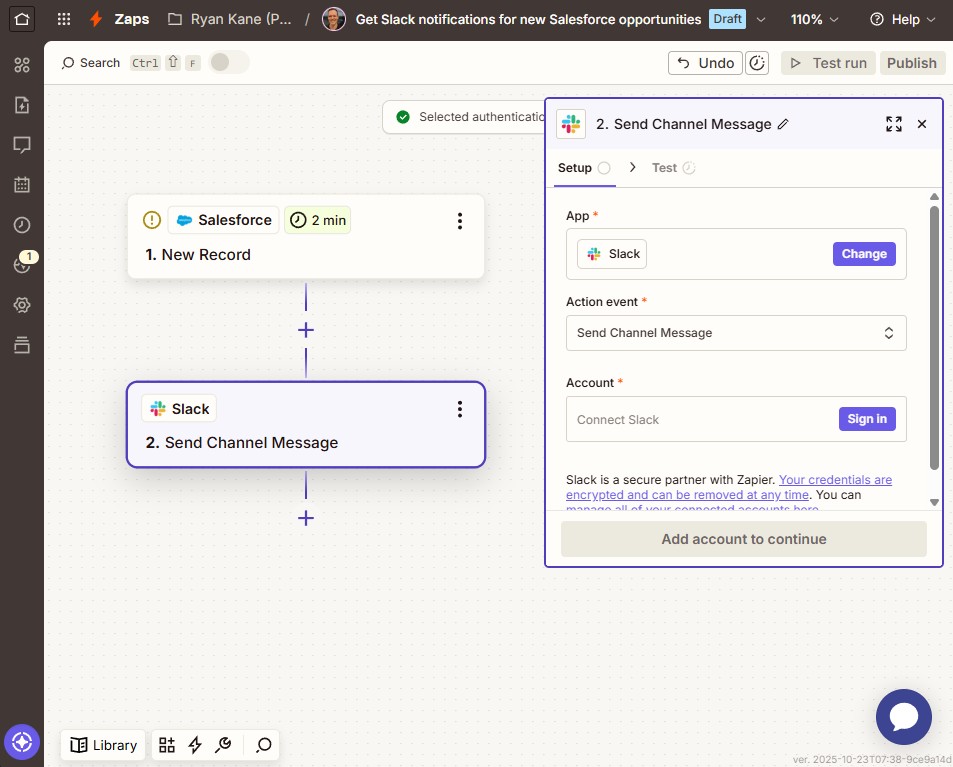Click the panel scrollbar up arrow

pyautogui.click(x=934, y=196)
